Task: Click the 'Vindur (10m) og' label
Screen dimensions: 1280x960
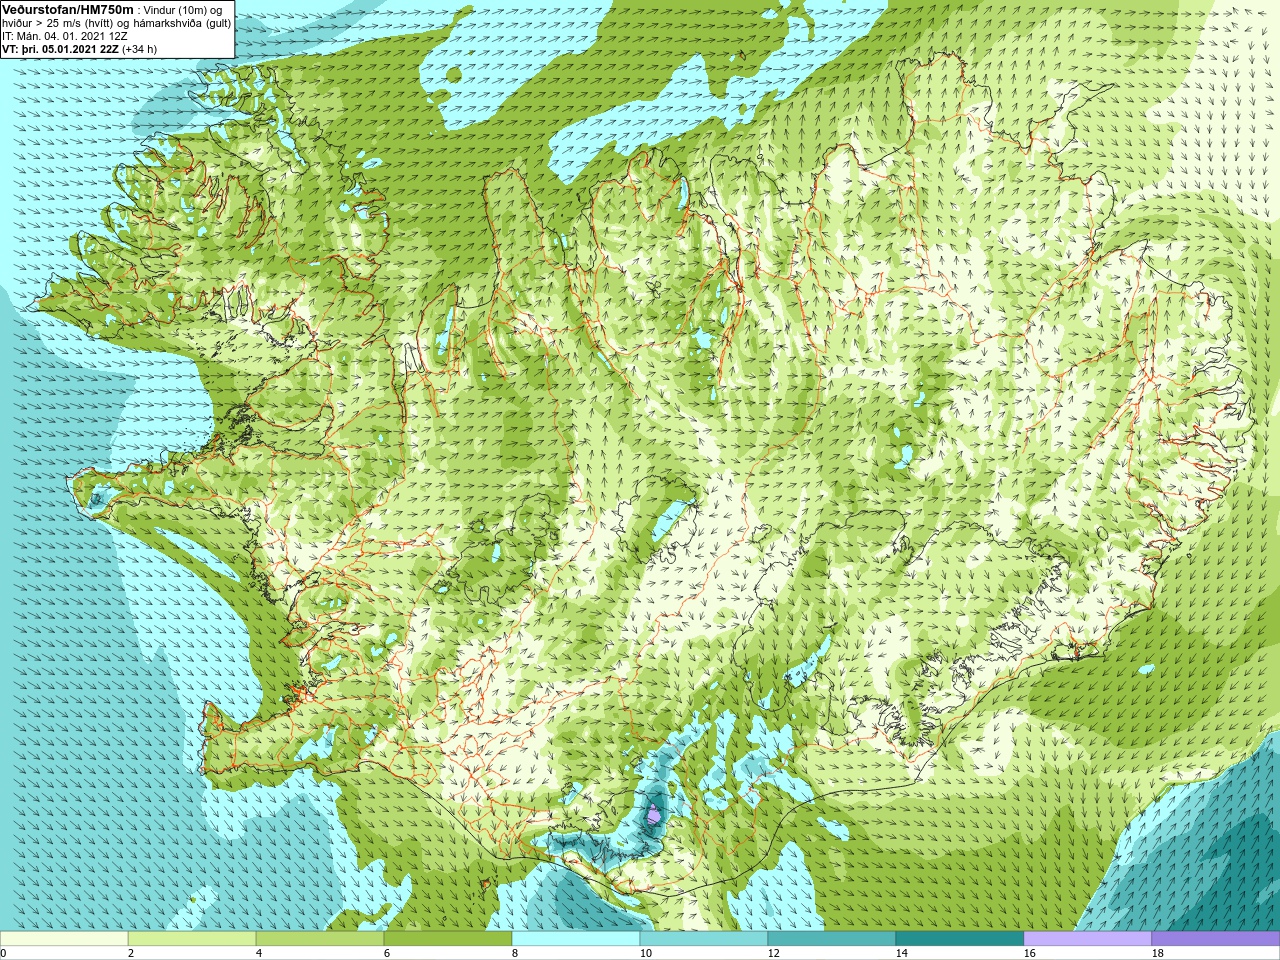Action: [x=183, y=10]
